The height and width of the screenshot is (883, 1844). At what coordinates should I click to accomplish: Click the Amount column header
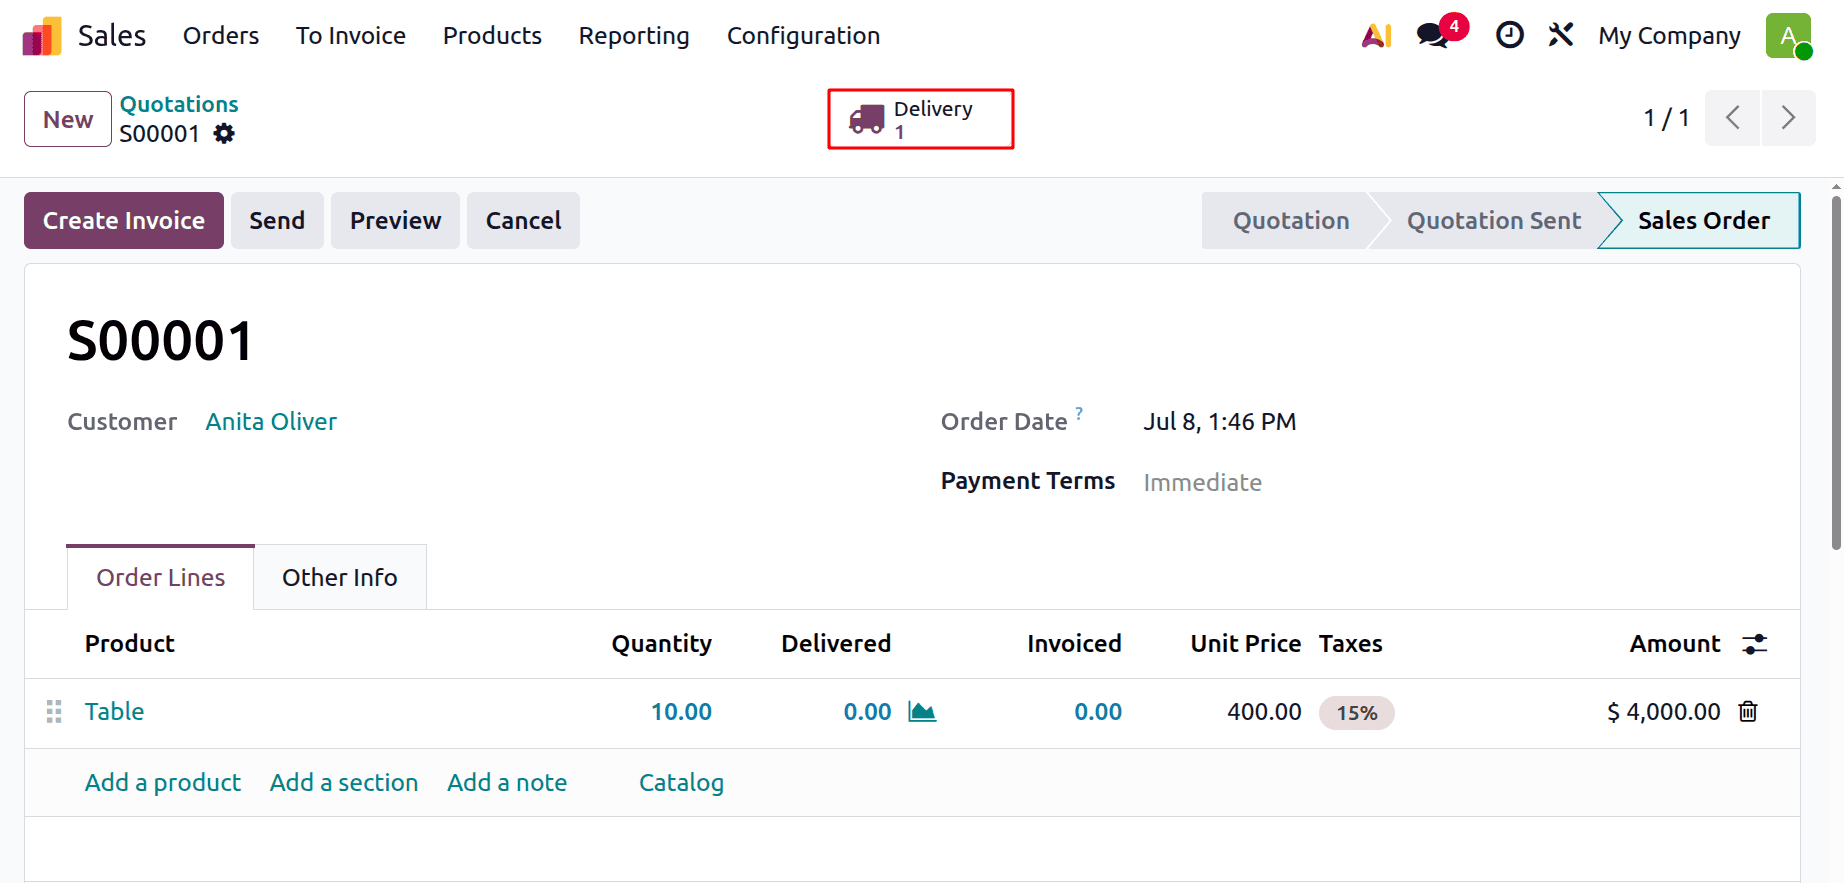(1675, 644)
